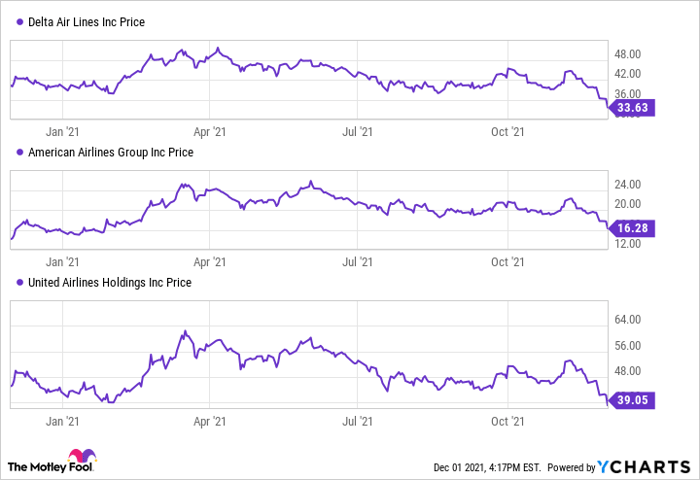This screenshot has width=700, height=480.
Task: Click the American Airlines purple legend dot
Action: (x=20, y=153)
